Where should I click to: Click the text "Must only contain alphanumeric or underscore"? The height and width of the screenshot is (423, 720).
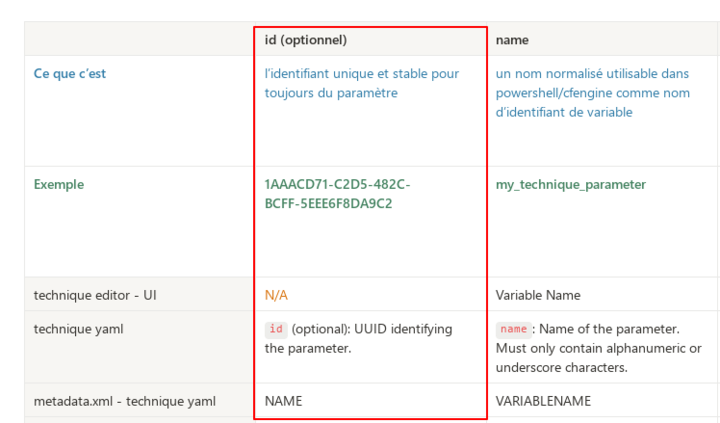point(598,358)
